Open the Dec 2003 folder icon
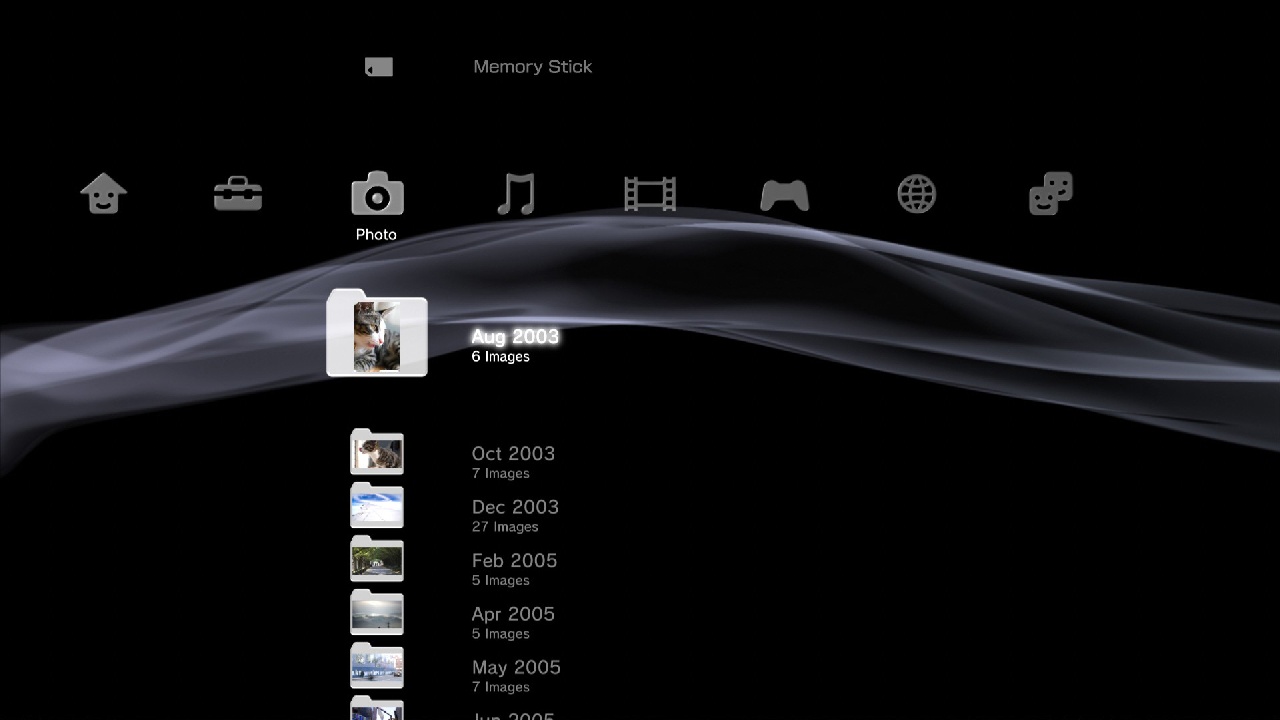Image resolution: width=1280 pixels, height=720 pixels. point(377,505)
